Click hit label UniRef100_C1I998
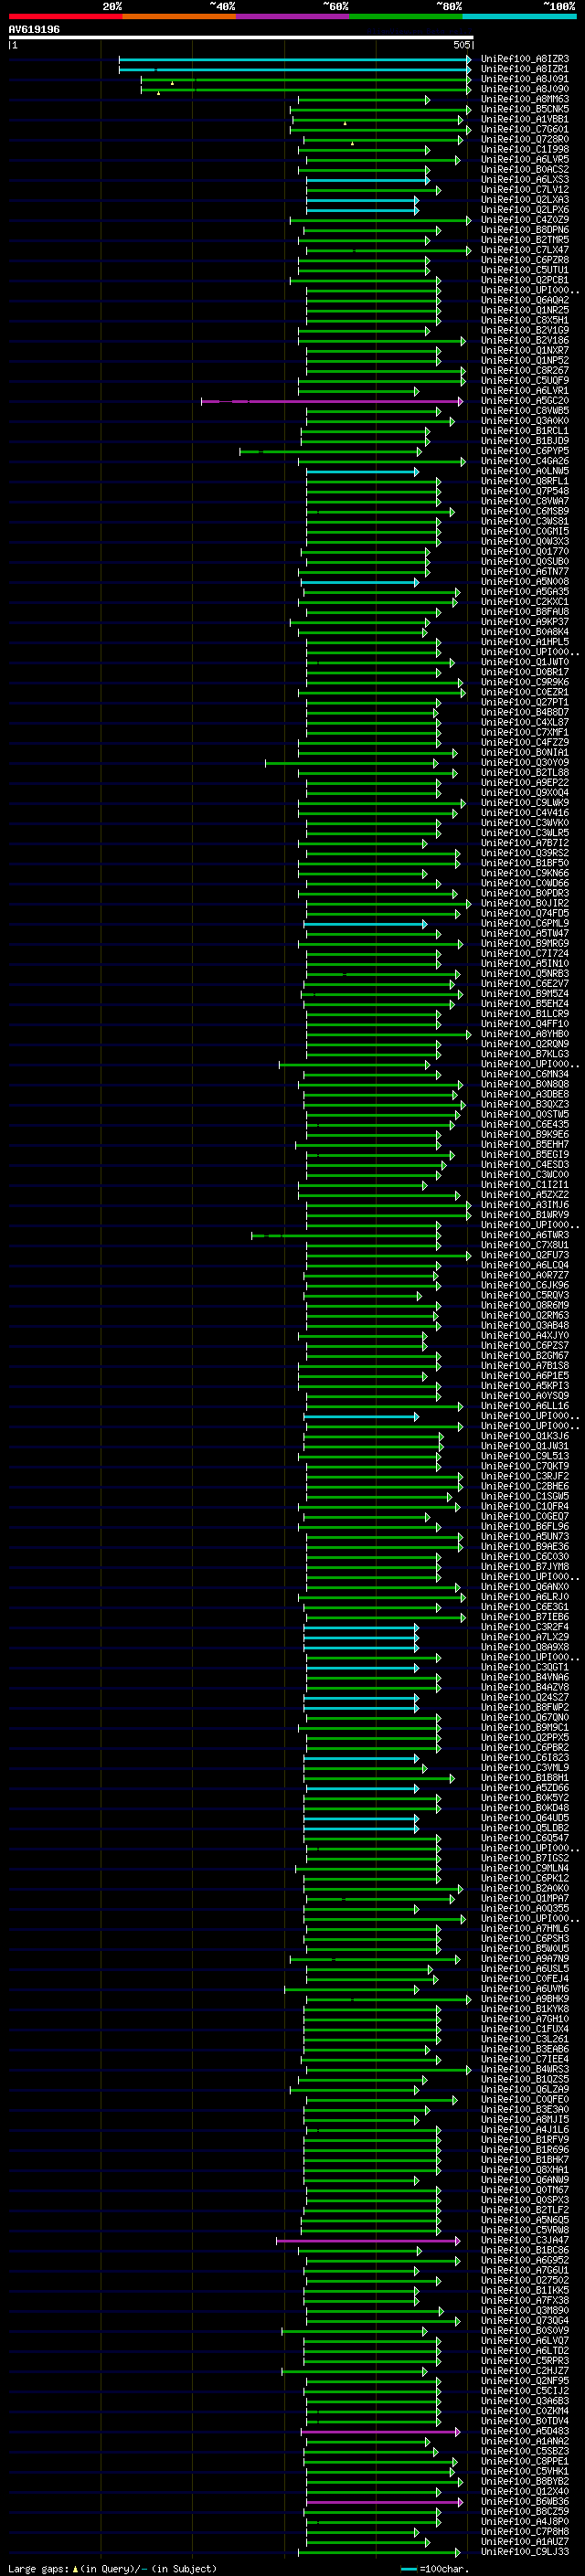 click(525, 149)
